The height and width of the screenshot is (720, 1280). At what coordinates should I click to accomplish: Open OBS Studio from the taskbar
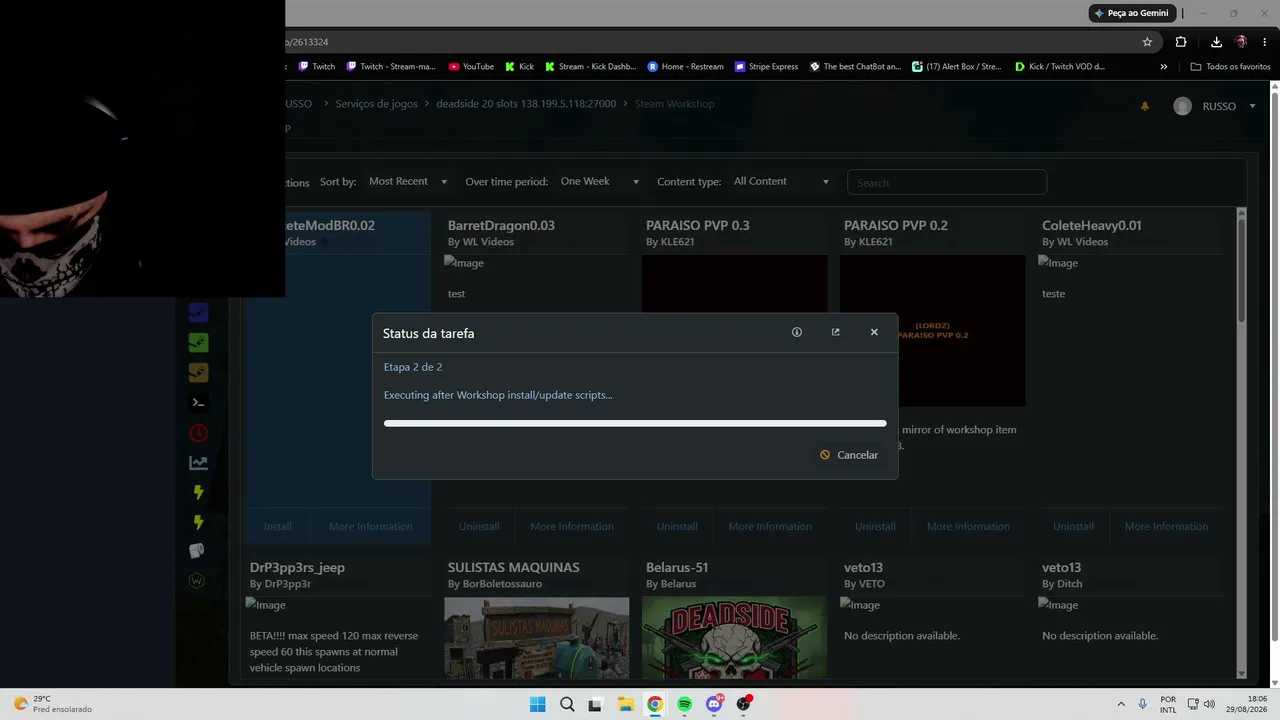743,704
